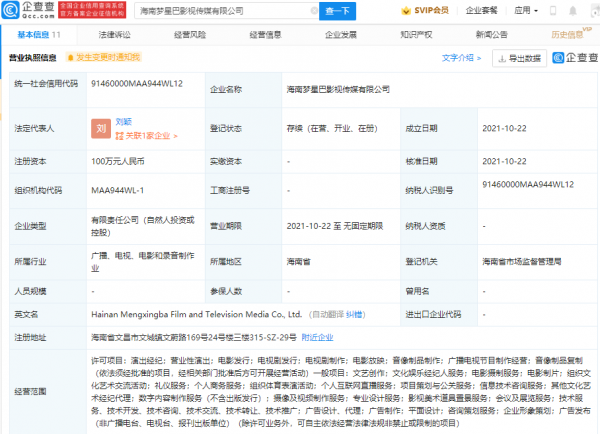Click the 经营范围 row label

point(30,392)
